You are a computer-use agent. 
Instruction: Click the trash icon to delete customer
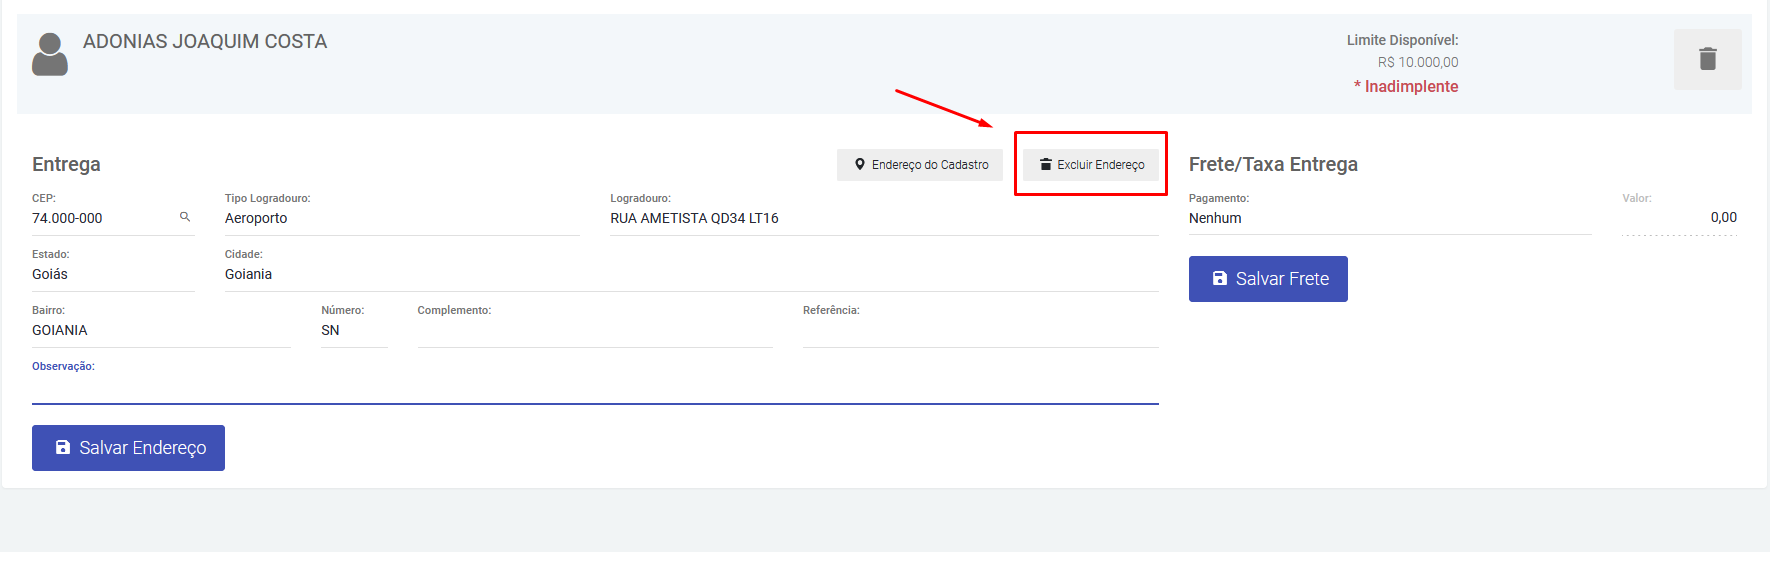pyautogui.click(x=1707, y=59)
